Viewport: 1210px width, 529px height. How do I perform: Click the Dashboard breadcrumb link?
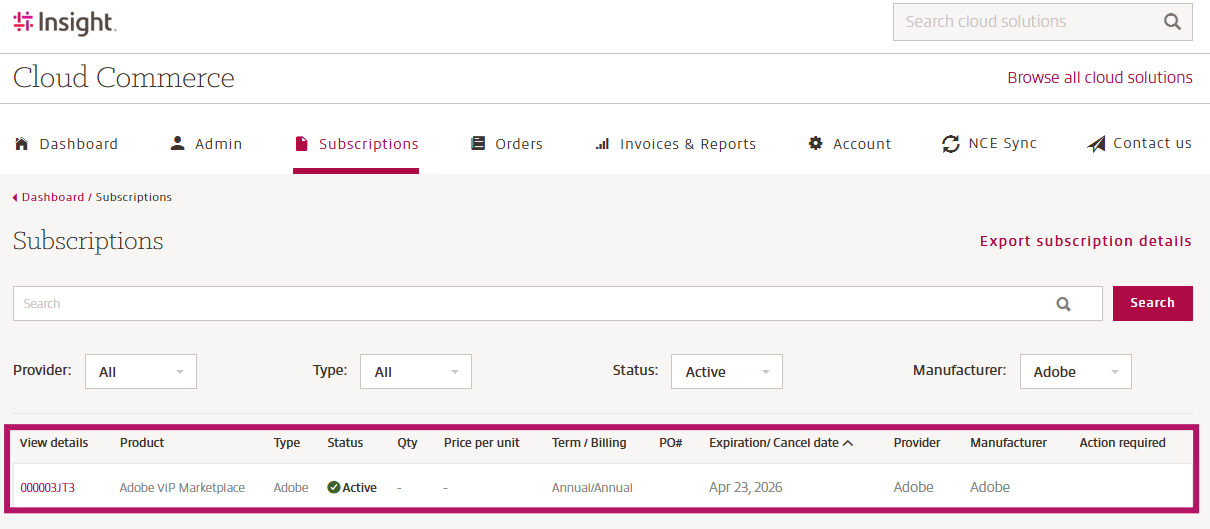pos(53,198)
